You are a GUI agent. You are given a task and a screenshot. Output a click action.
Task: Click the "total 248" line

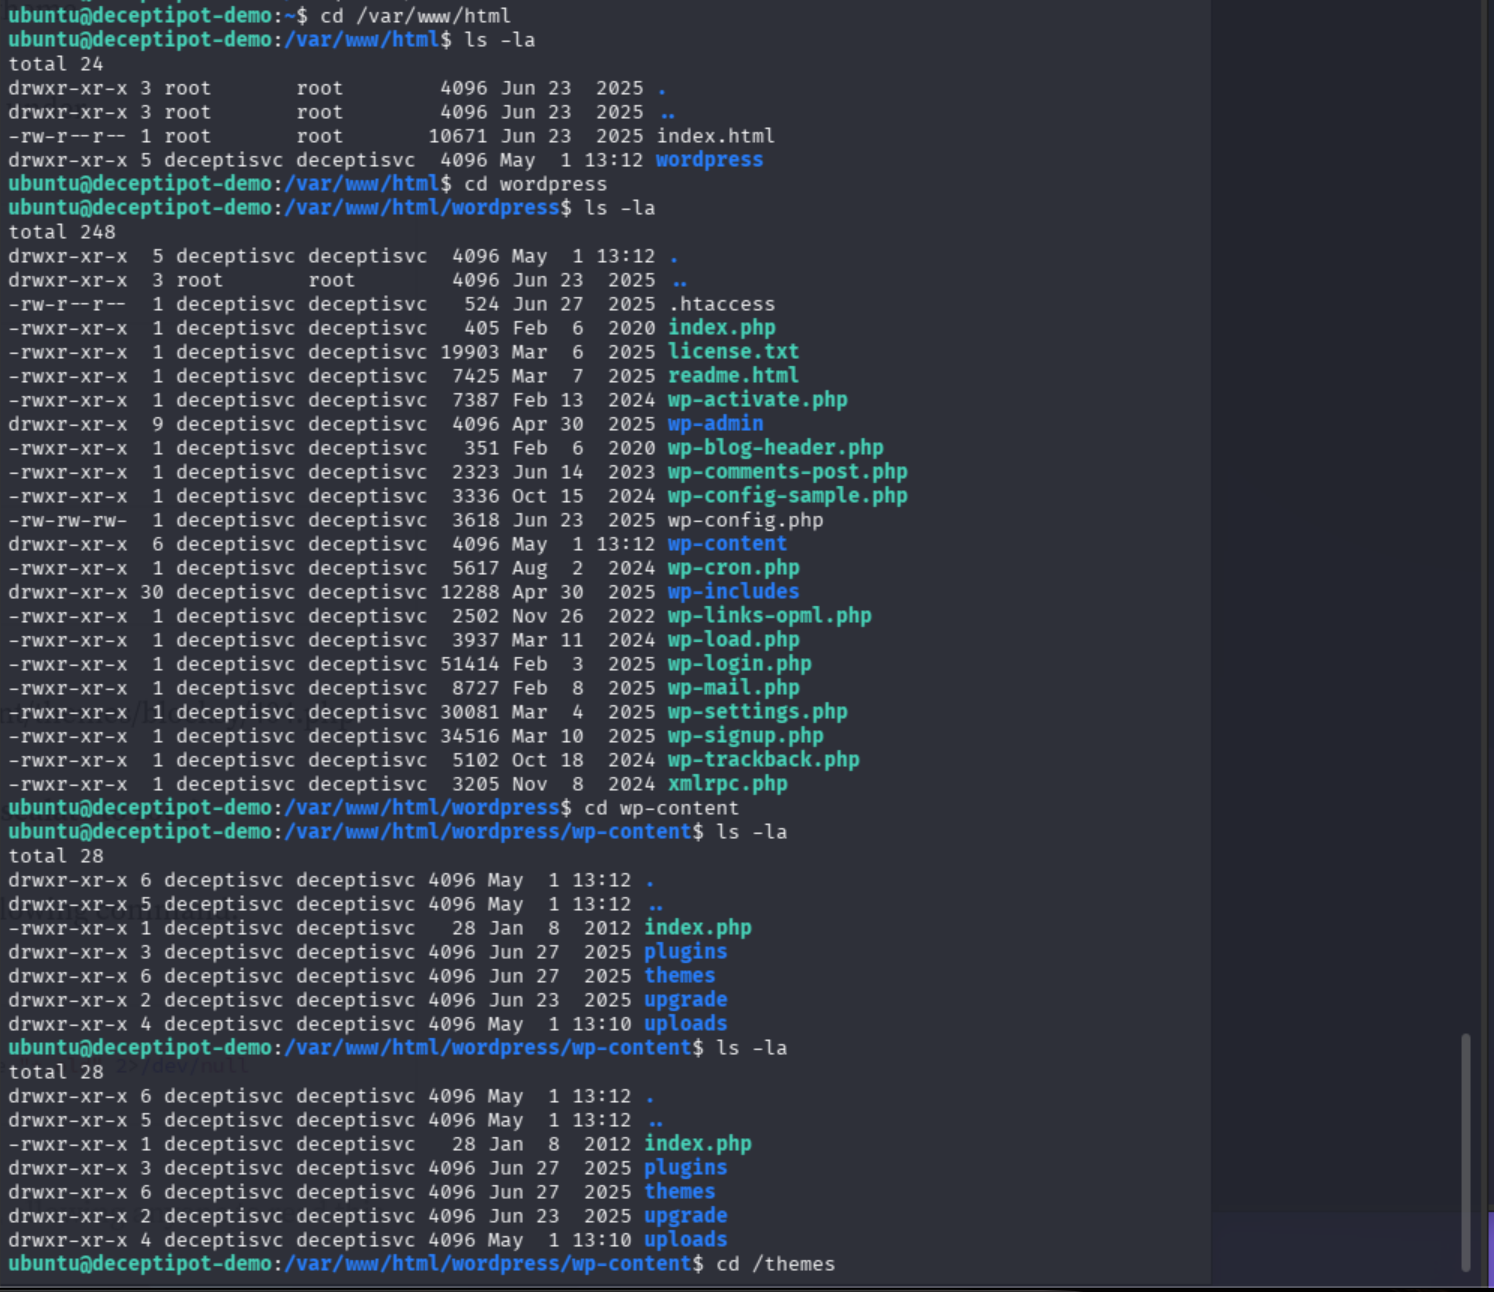62,232
